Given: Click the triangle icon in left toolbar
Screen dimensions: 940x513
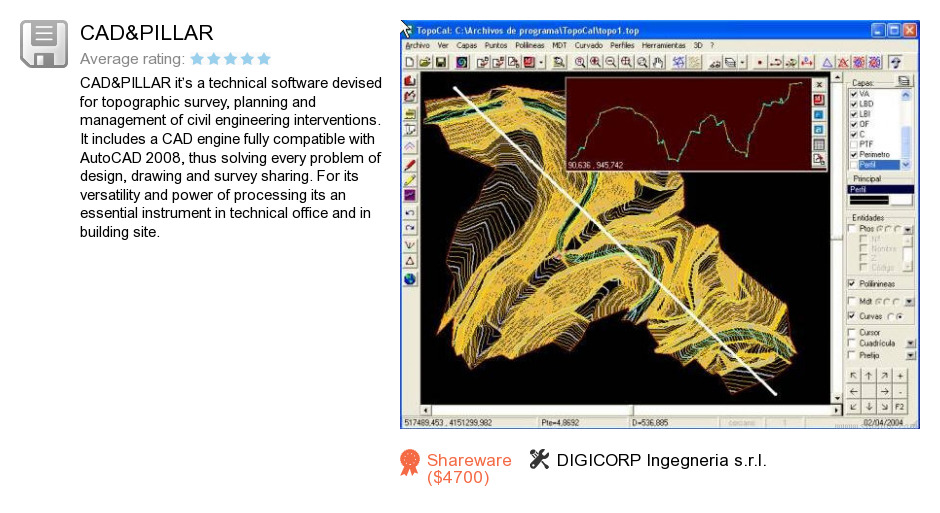Looking at the screenshot, I should pos(410,261).
